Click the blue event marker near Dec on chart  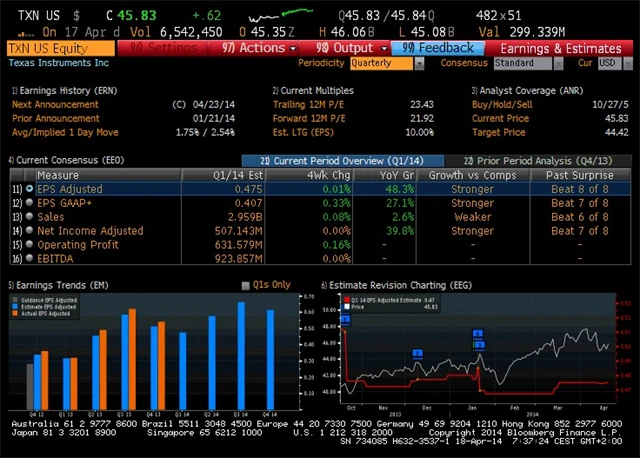click(417, 354)
